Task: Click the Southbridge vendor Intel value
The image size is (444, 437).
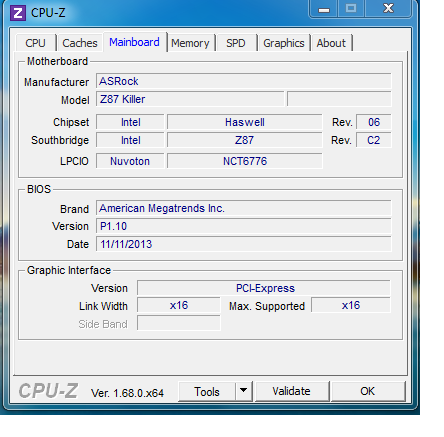Action: (130, 140)
